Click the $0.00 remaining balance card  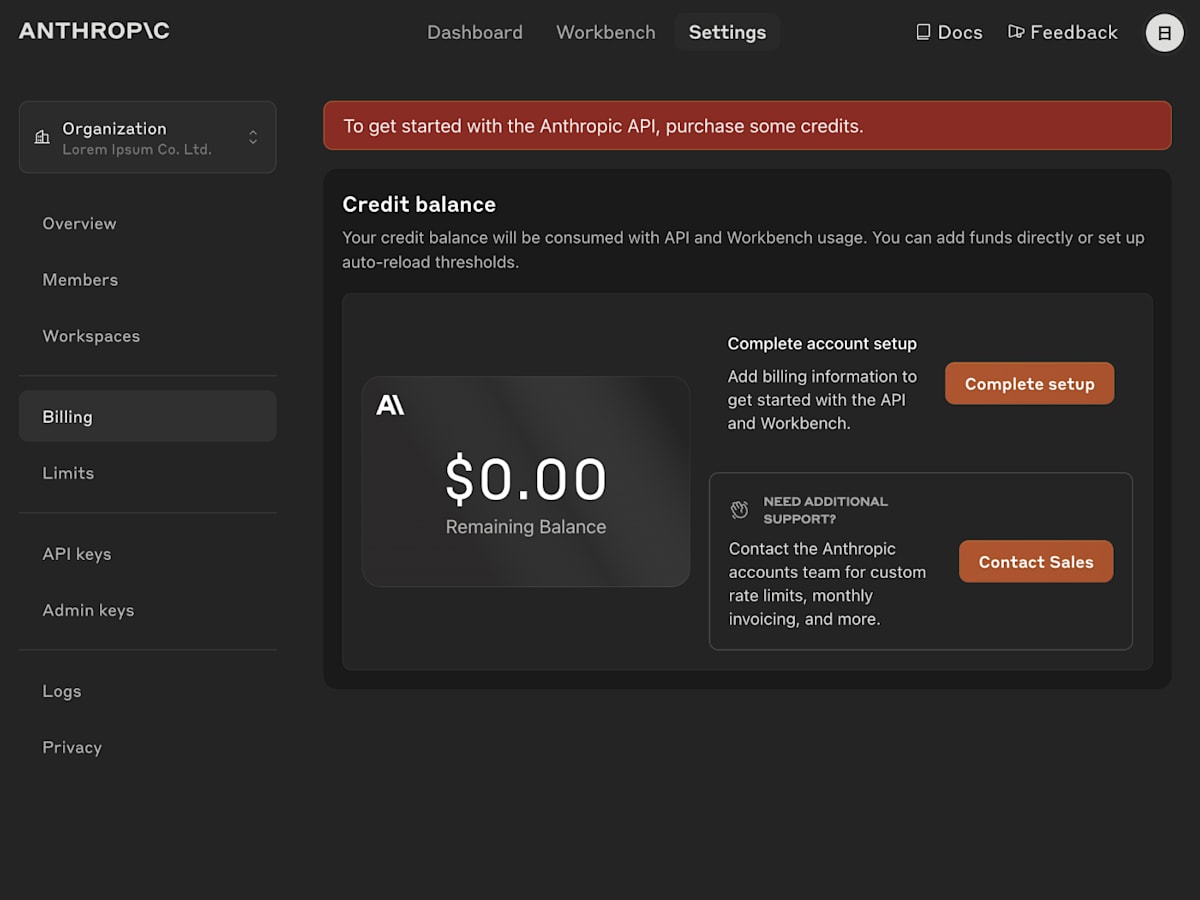click(x=526, y=481)
